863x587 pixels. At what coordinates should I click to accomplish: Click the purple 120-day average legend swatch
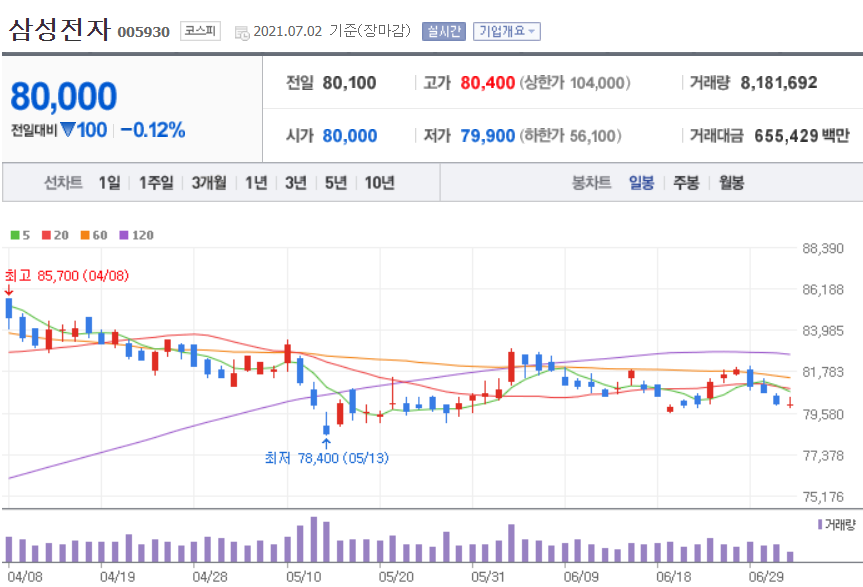[x=124, y=235]
